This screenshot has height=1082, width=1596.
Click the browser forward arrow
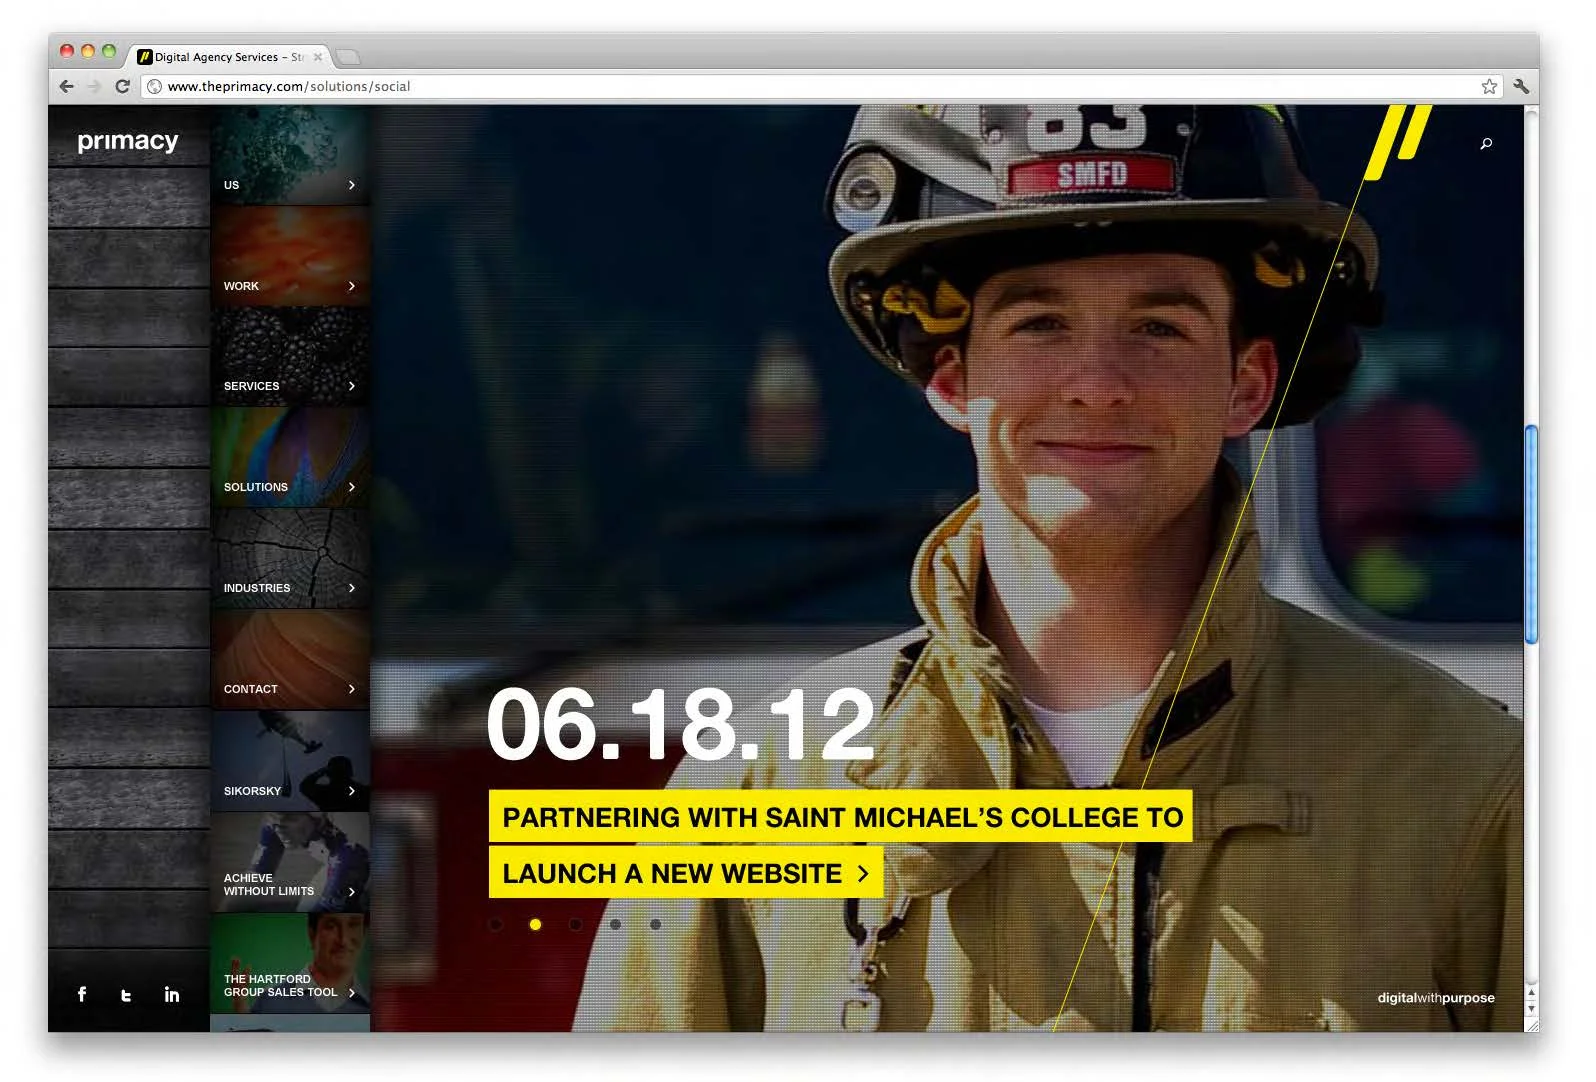point(95,86)
